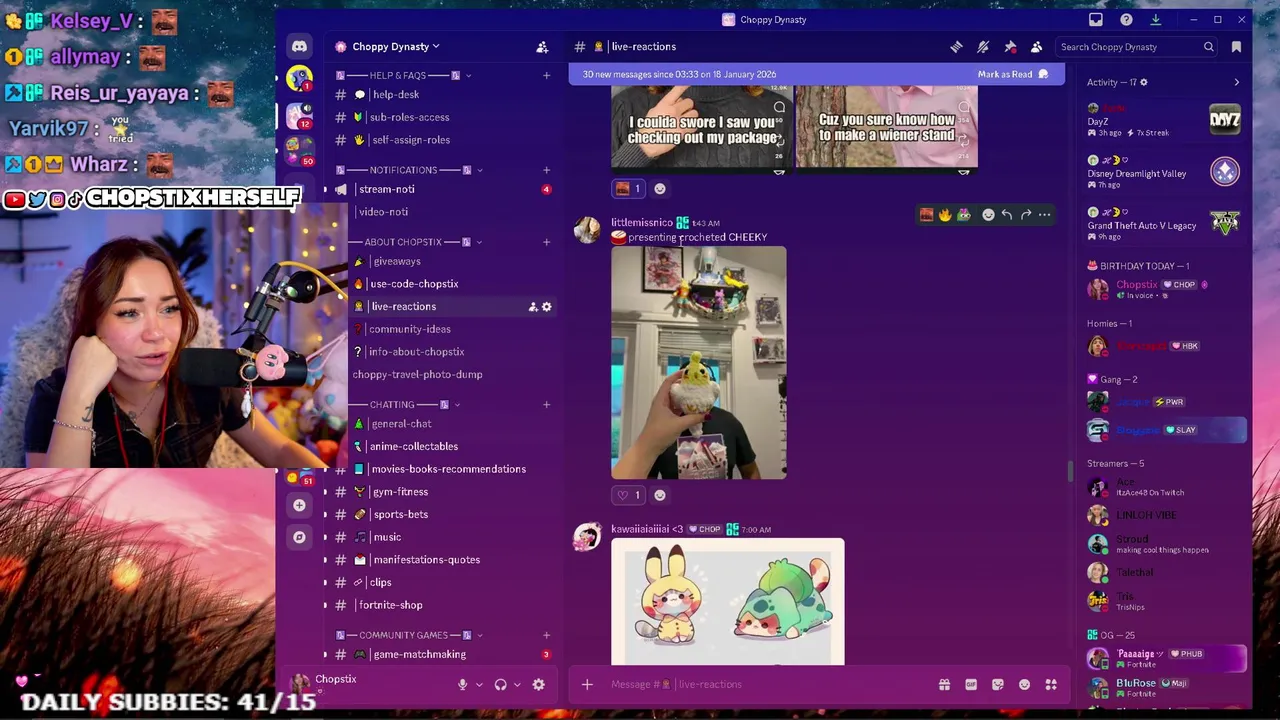Image resolution: width=1280 pixels, height=720 pixels.
Task: Open the sticker picker
Action: pos(998,684)
